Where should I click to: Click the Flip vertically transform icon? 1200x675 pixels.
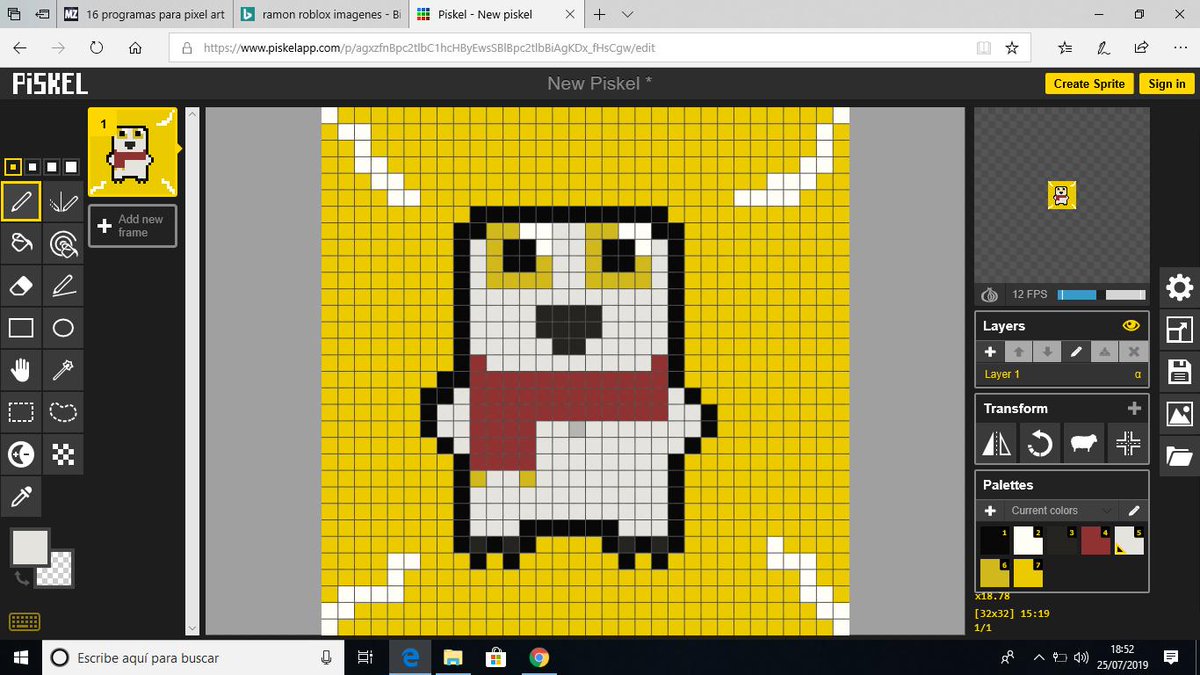pos(998,443)
